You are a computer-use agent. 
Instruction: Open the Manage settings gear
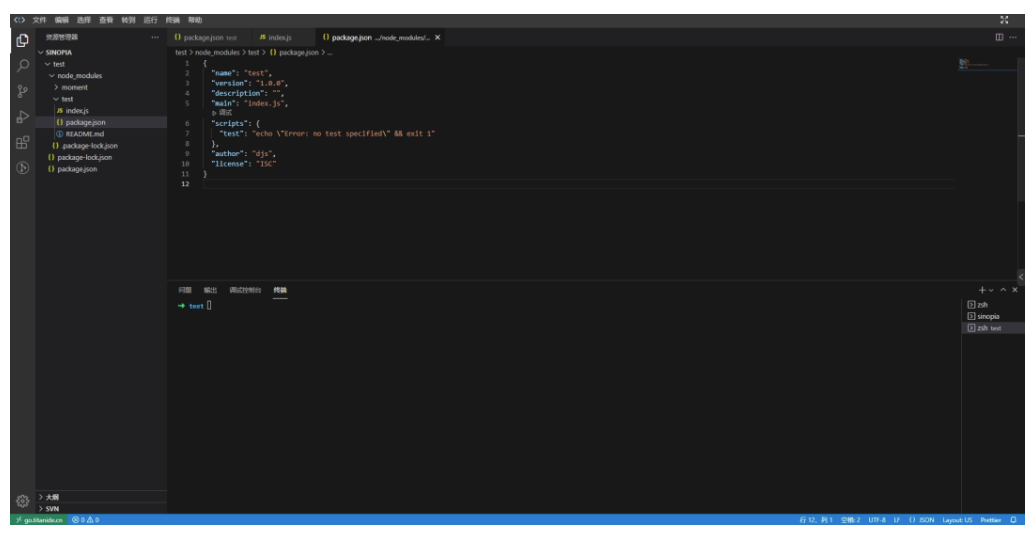tap(22, 500)
